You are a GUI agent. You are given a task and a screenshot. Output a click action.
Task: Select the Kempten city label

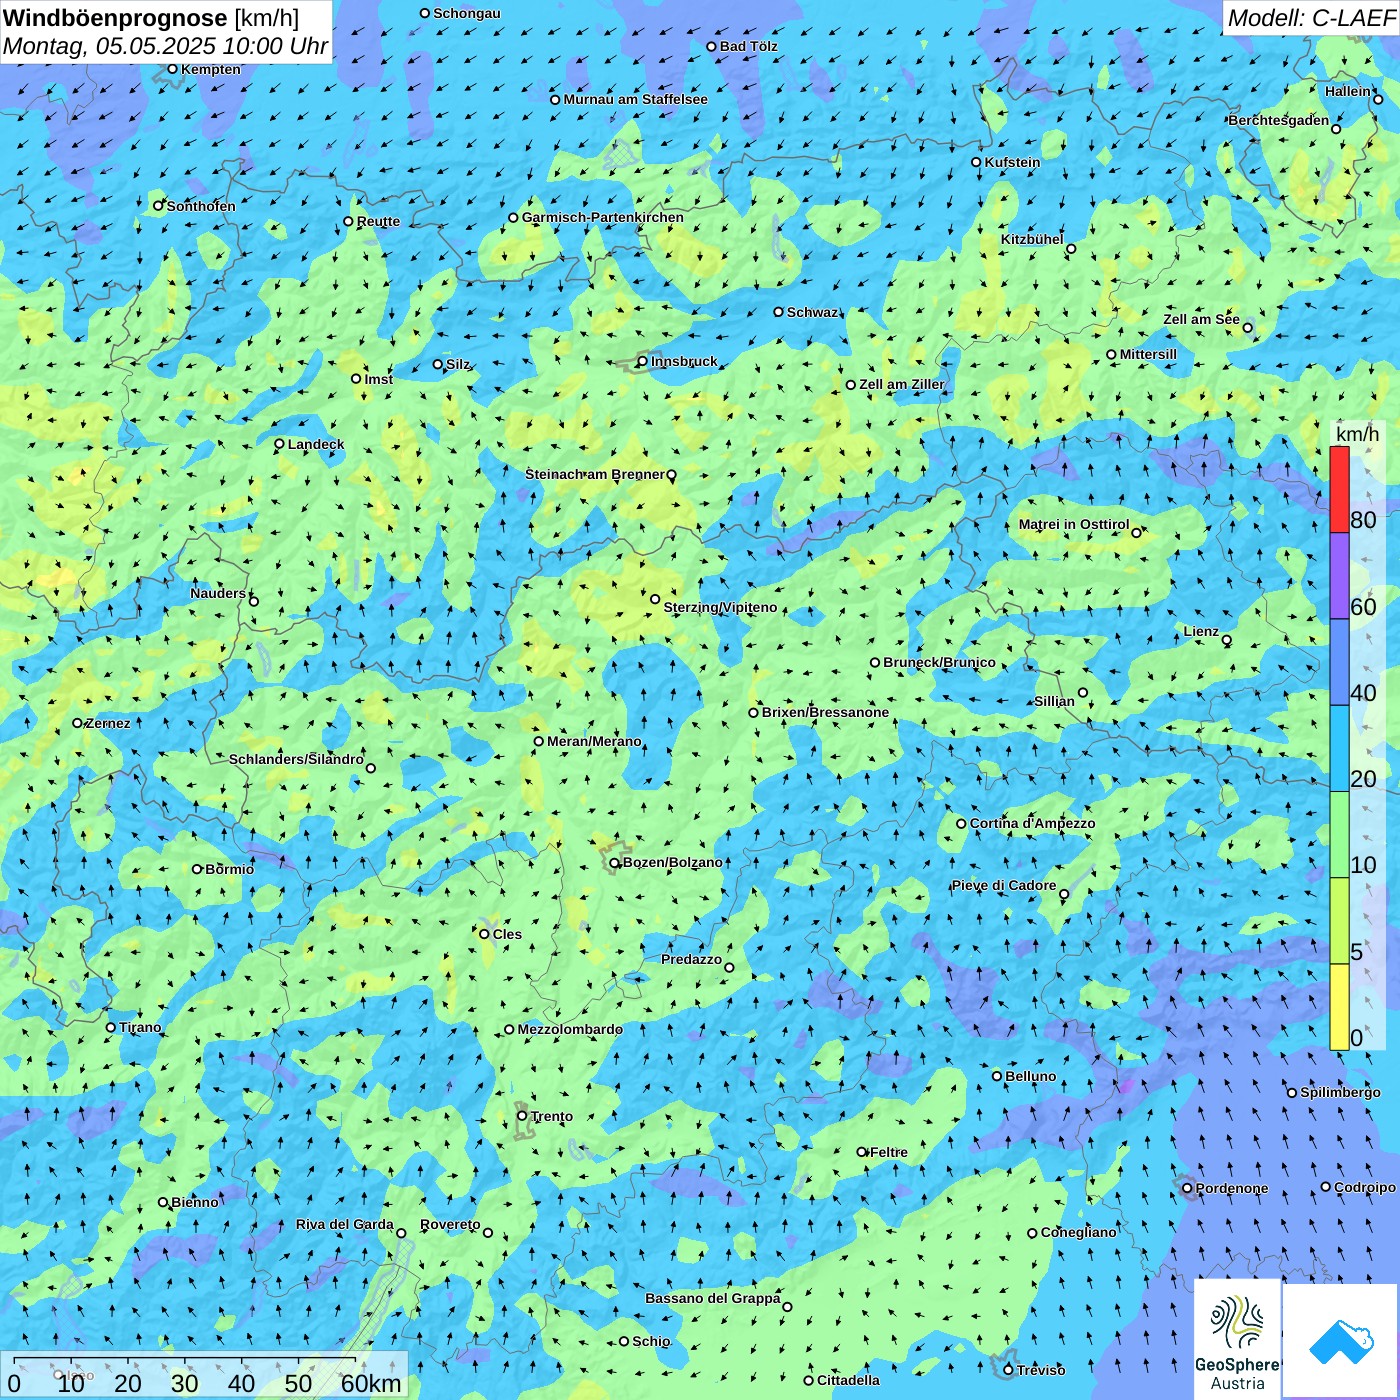211,69
